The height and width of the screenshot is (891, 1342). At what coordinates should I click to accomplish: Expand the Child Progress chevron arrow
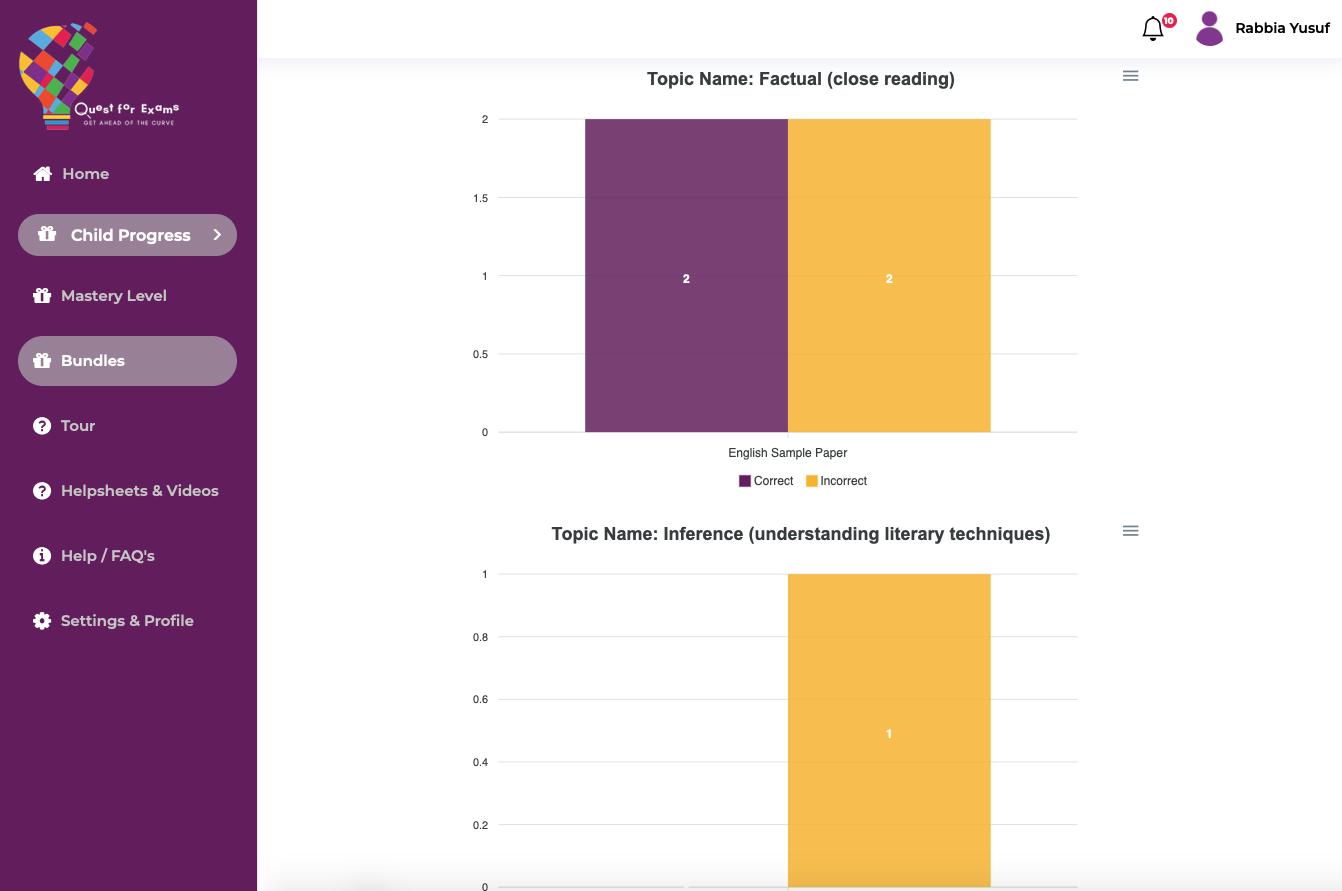217,235
